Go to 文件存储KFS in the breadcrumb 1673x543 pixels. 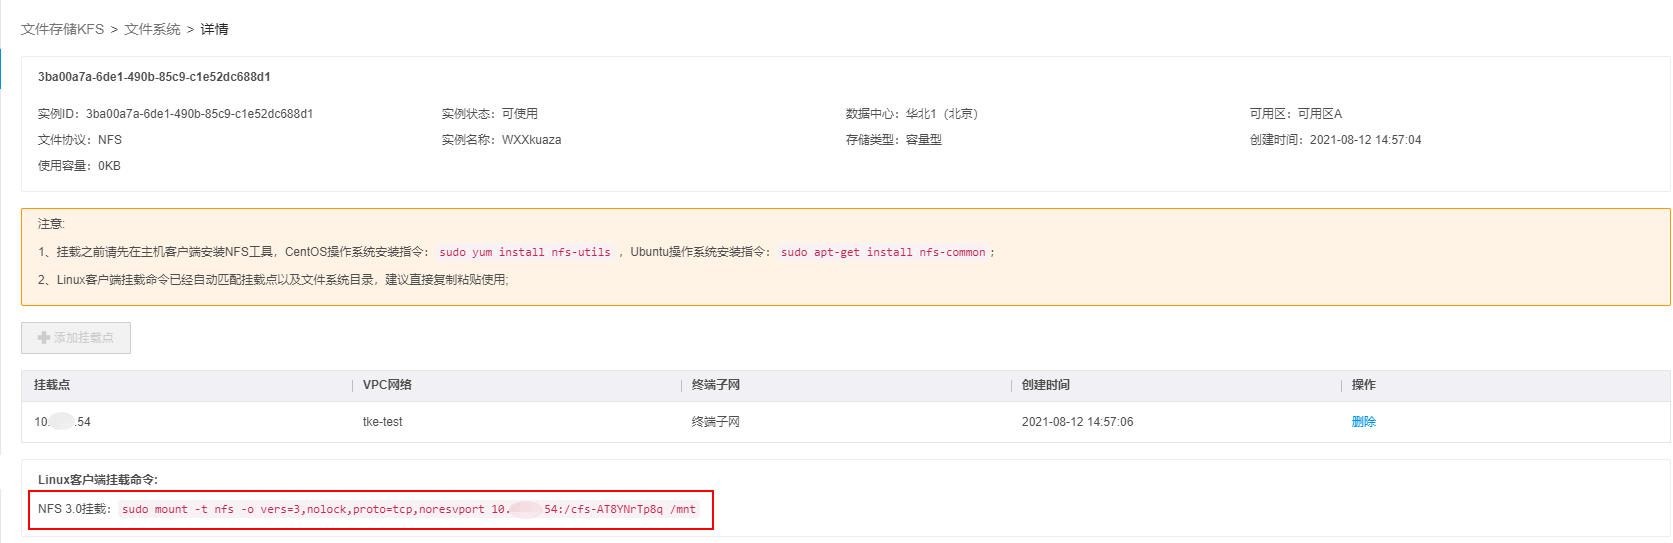tap(62, 29)
